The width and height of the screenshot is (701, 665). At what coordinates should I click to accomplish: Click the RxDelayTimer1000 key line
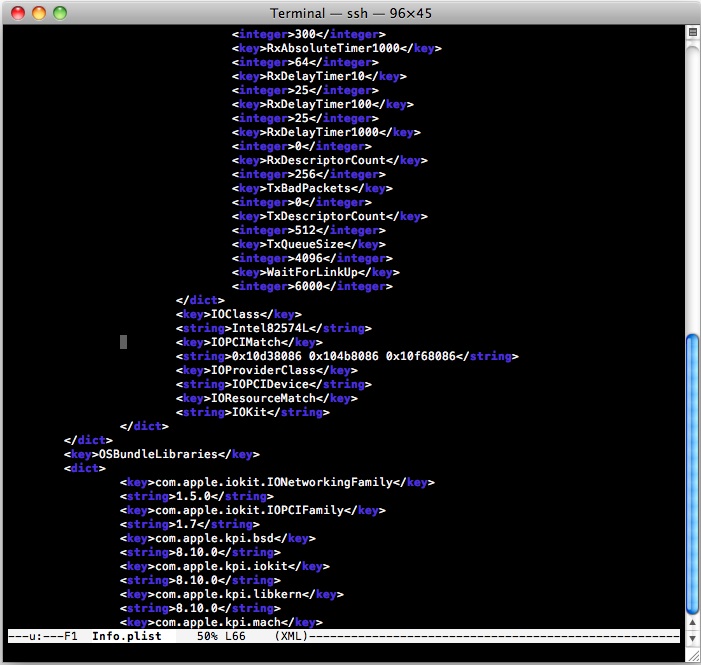326,132
